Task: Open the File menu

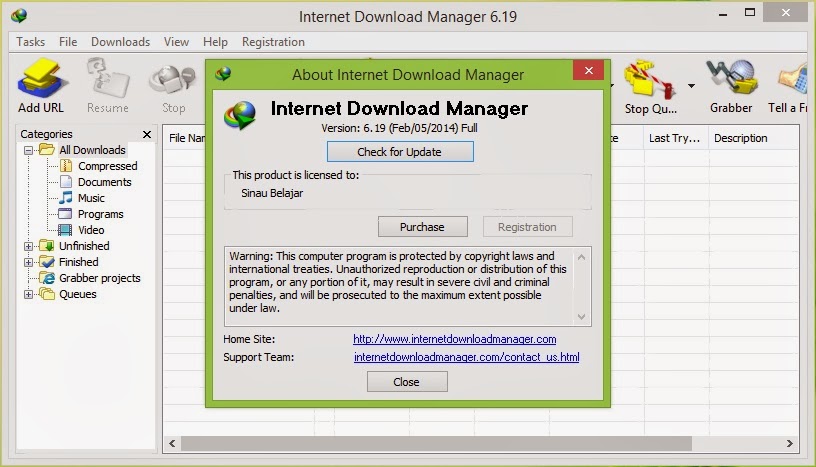Action: pyautogui.click(x=68, y=42)
